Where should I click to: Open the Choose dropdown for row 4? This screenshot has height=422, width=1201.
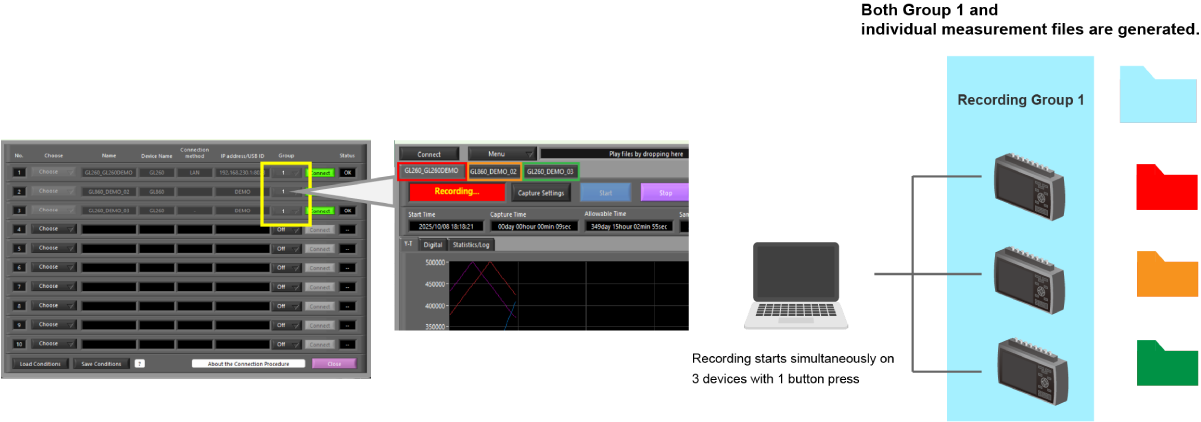click(53, 229)
